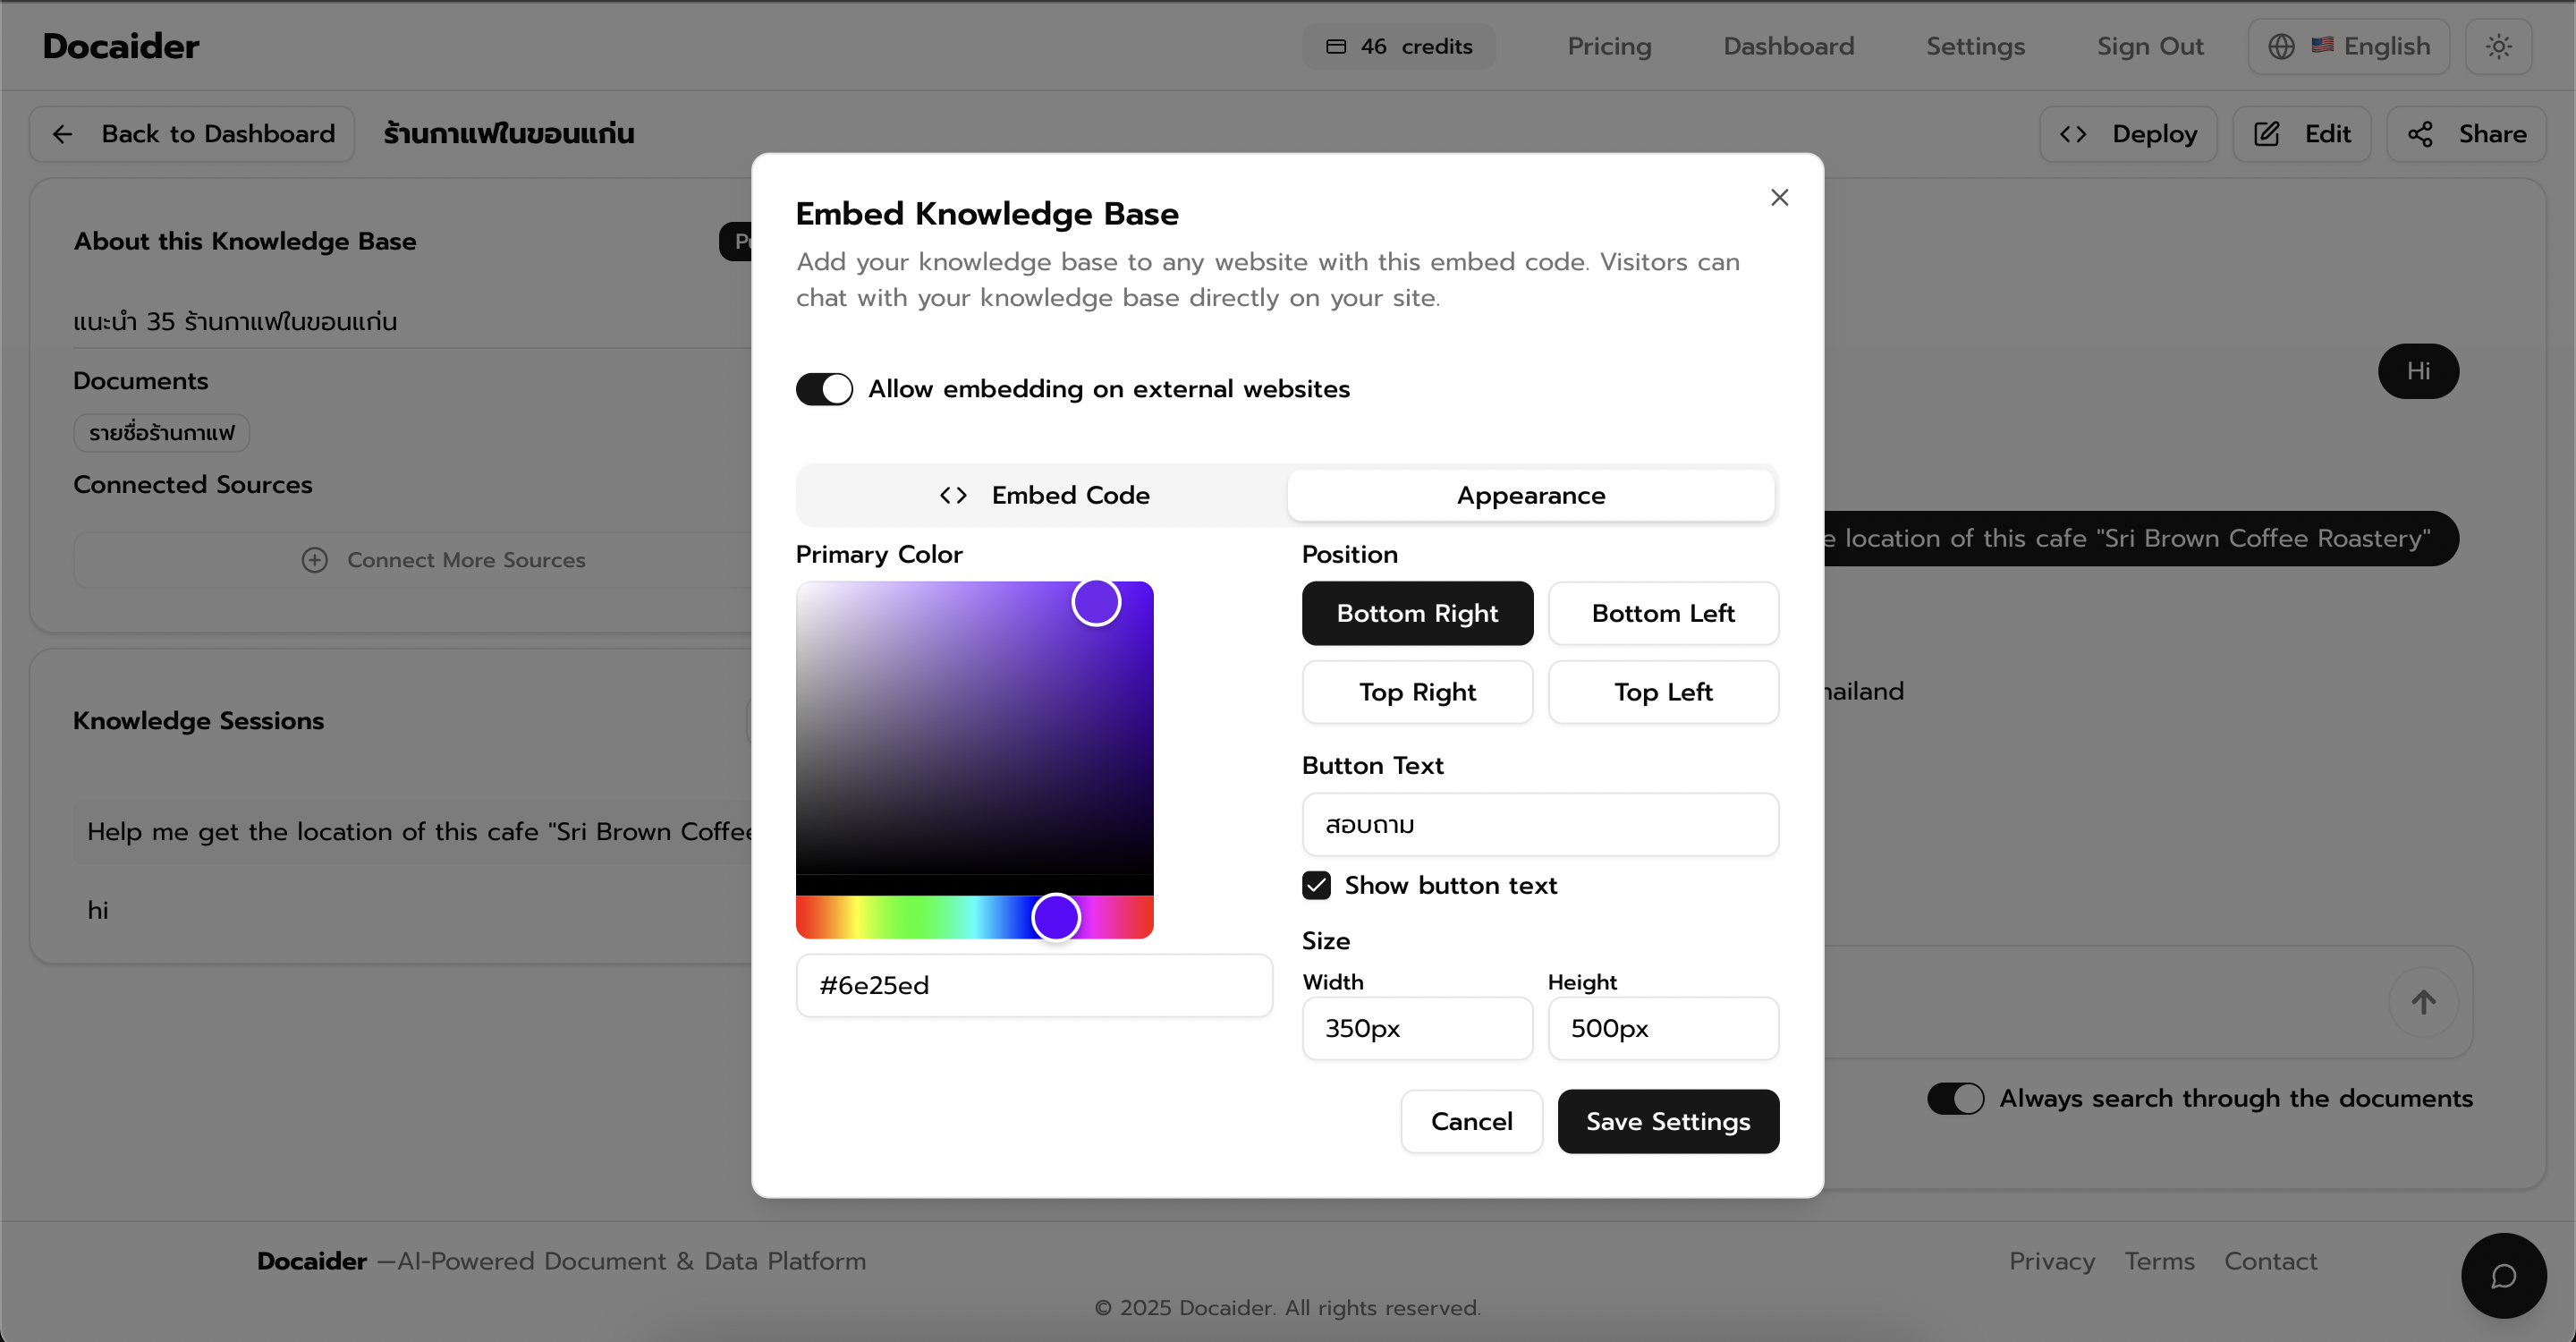Viewport: 2576px width, 1342px height.
Task: Cancel the embed settings
Action: (x=1471, y=1121)
